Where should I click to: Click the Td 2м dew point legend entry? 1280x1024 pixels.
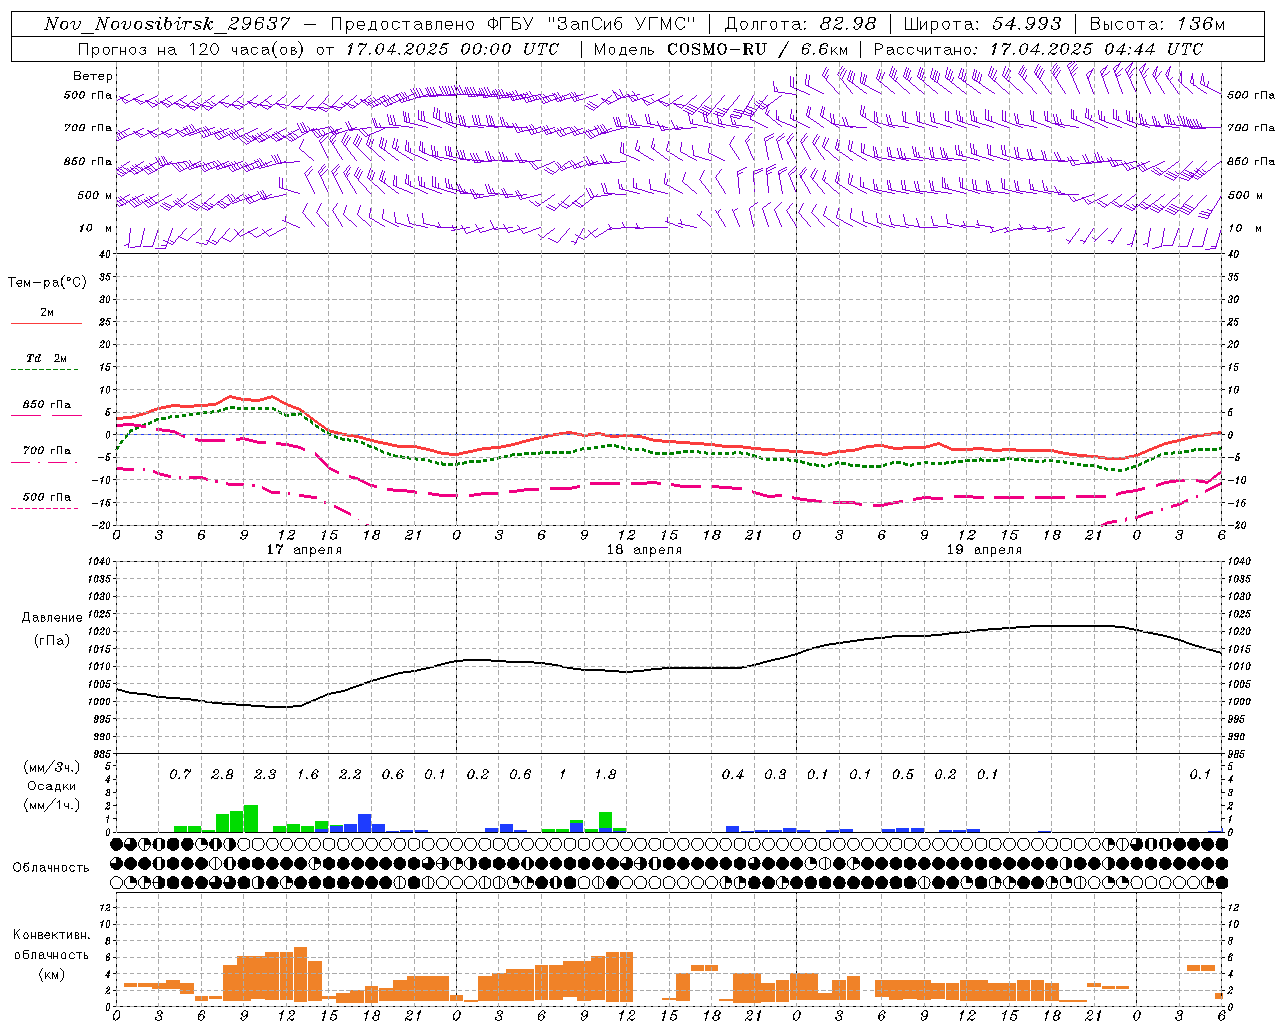click(47, 358)
